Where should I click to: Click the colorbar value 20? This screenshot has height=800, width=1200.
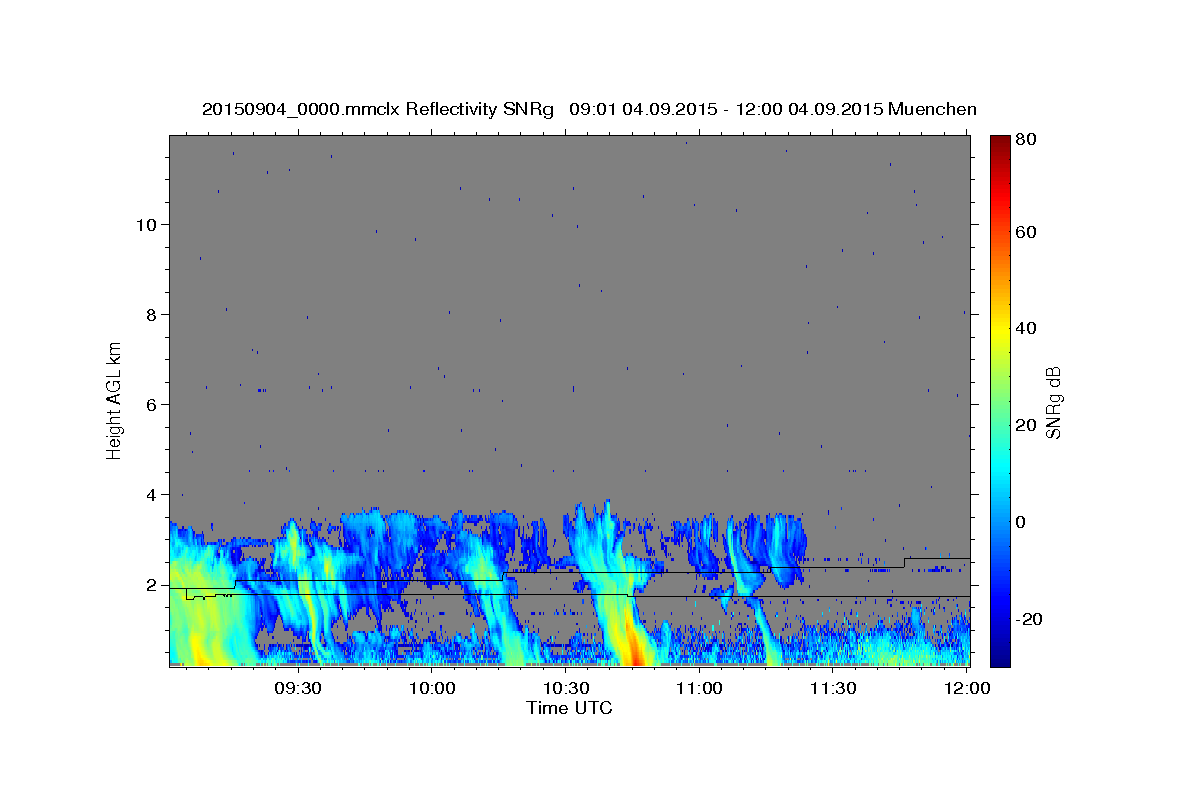[1028, 425]
